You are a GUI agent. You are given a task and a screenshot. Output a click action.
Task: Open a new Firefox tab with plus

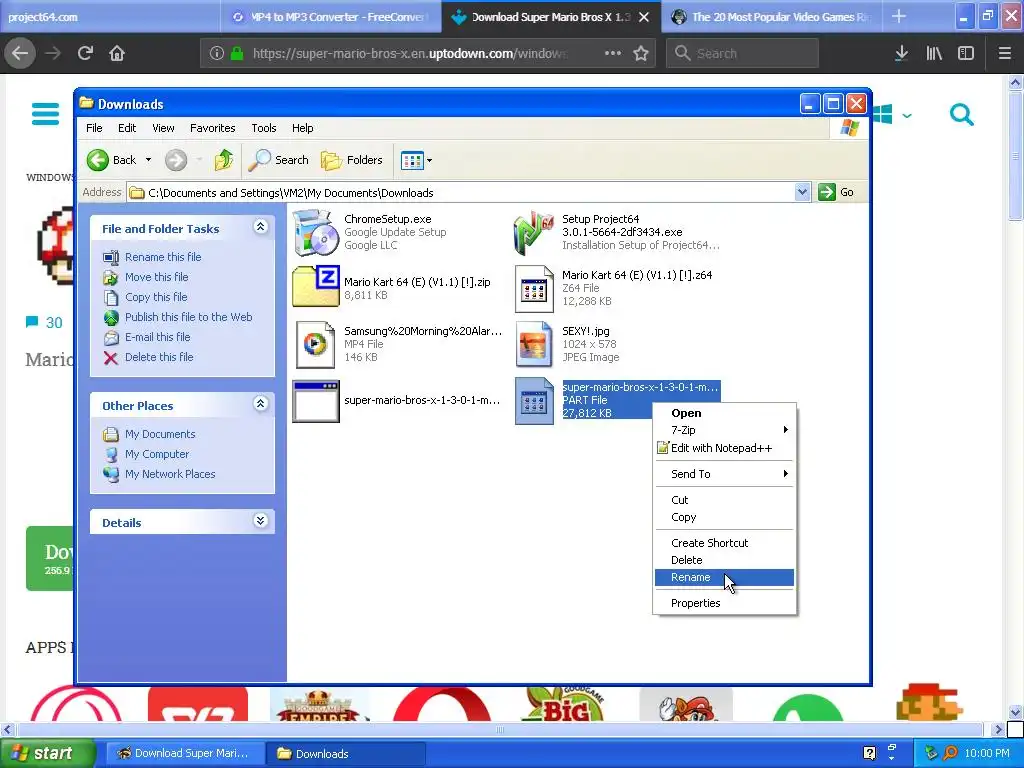(x=899, y=16)
